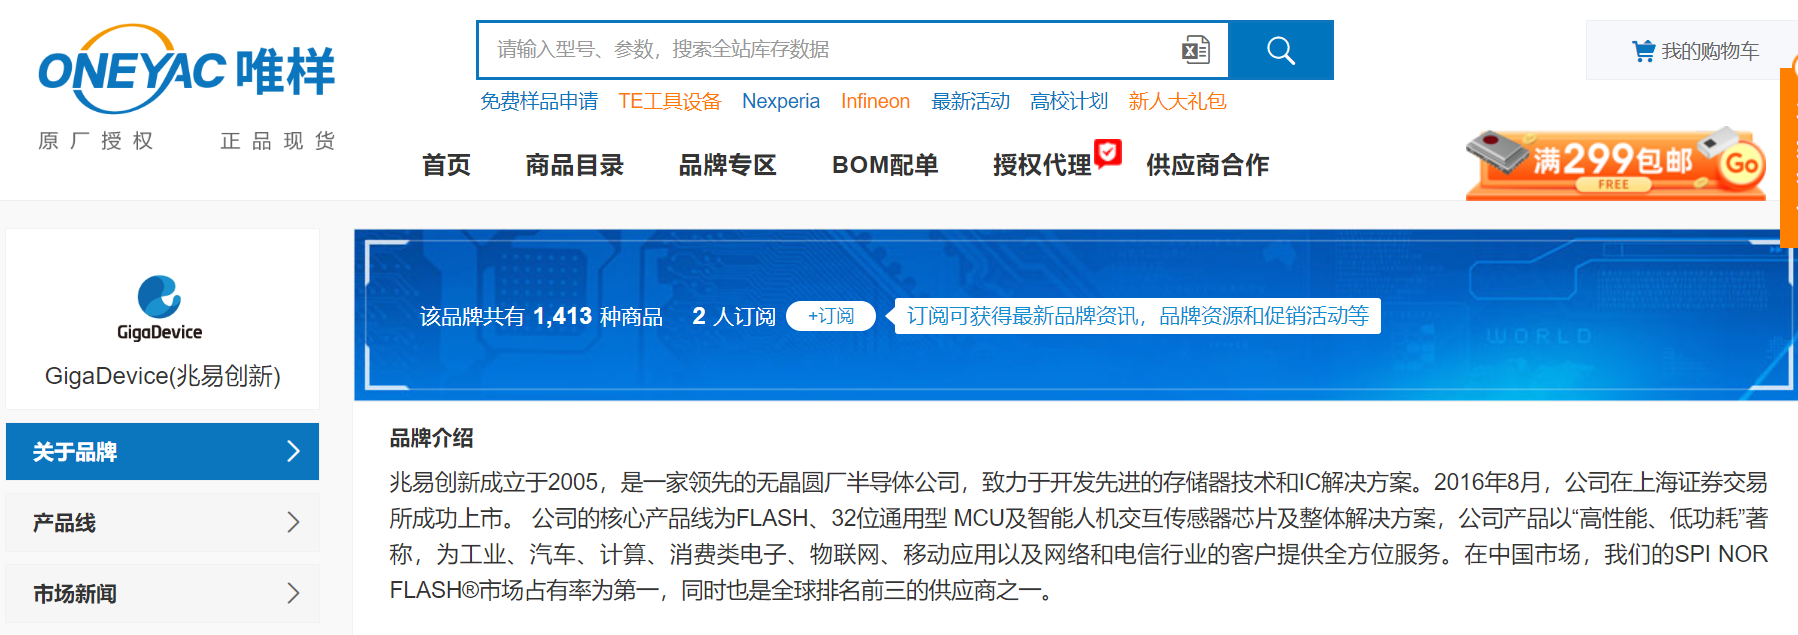The height and width of the screenshot is (635, 1798).
Task: Click the 满299包邮 promo banner
Action: pyautogui.click(x=1615, y=163)
